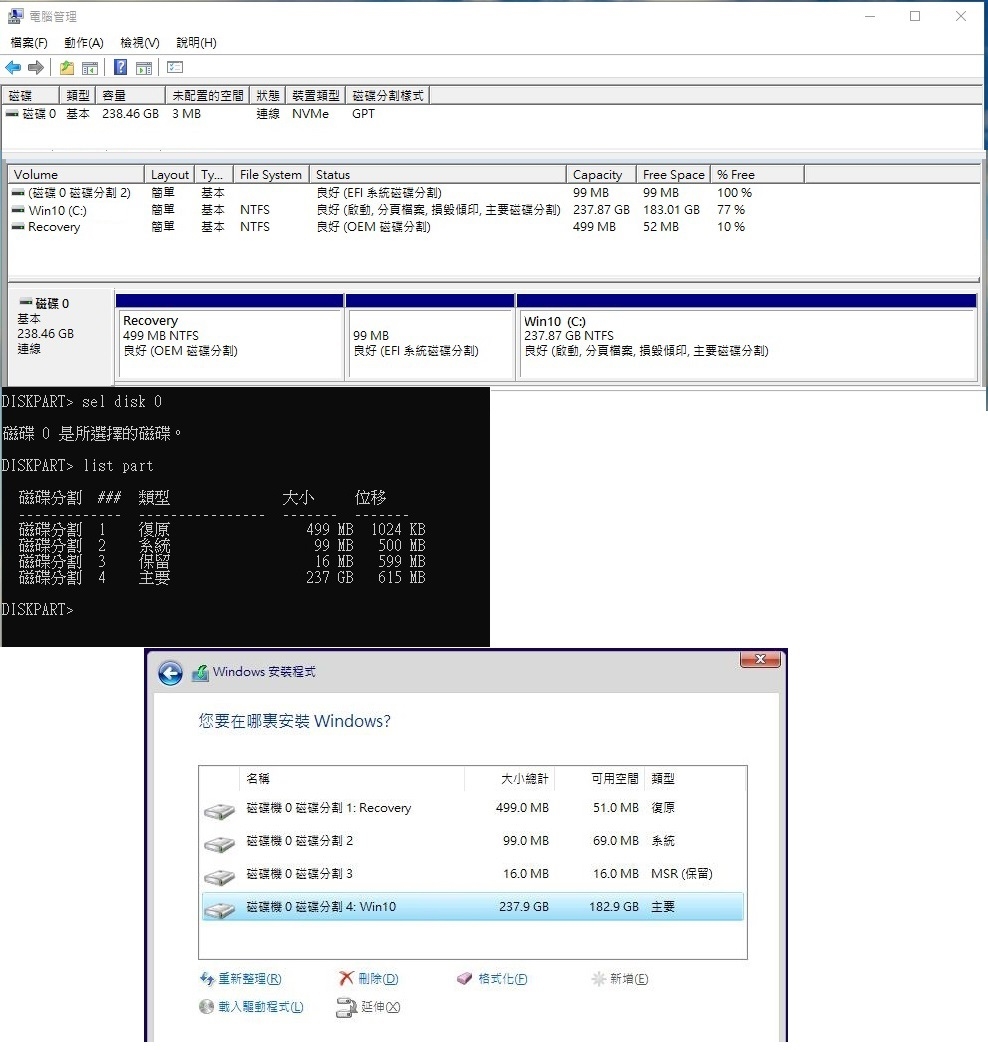Click the Show/Hide Action Pane toolbar icon
Screen dimensions: 988x1050
tap(143, 68)
